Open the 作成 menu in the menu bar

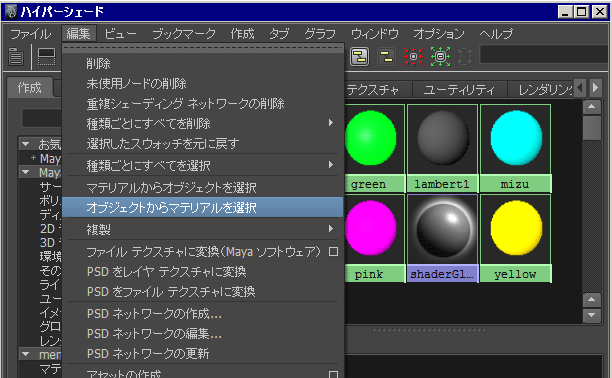[x=242, y=34]
